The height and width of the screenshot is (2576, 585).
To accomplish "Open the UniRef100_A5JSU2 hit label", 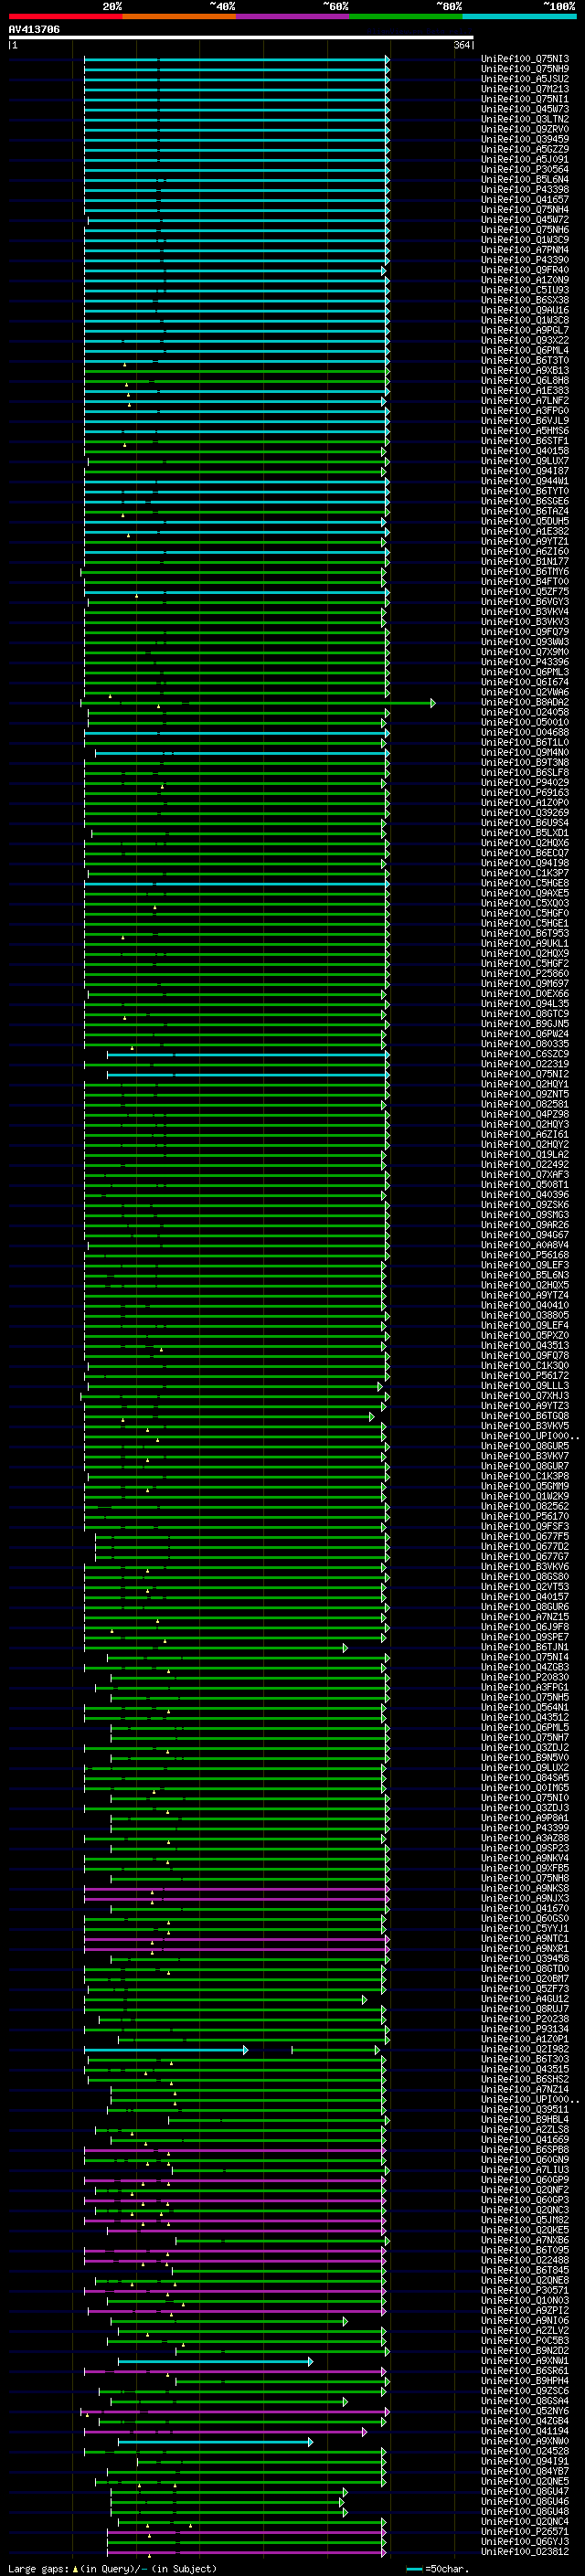I will point(525,80).
